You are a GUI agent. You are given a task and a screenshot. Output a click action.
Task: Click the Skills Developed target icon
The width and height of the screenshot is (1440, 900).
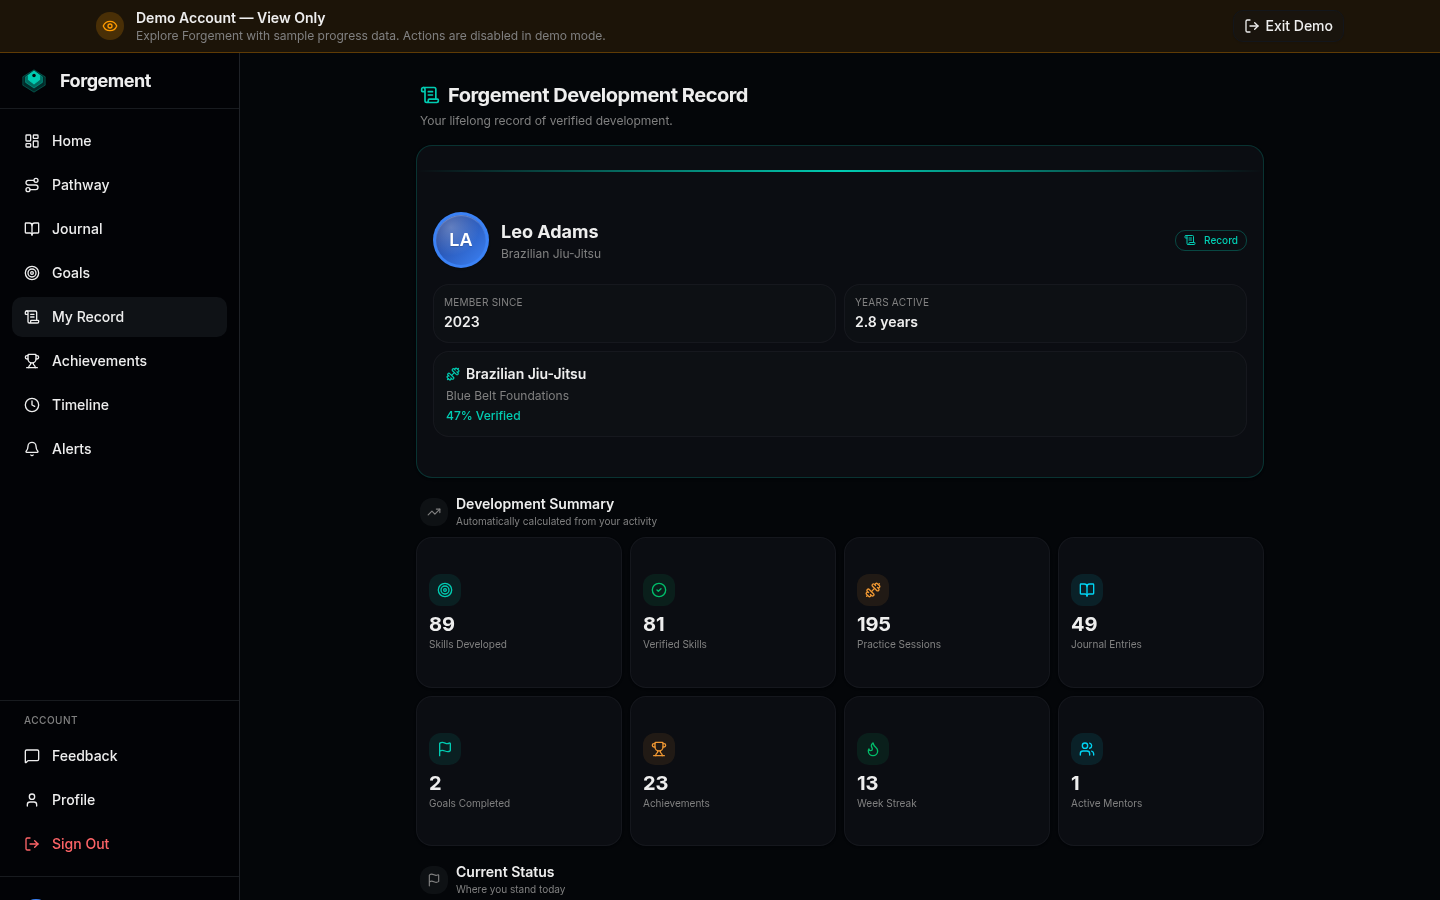pos(445,590)
